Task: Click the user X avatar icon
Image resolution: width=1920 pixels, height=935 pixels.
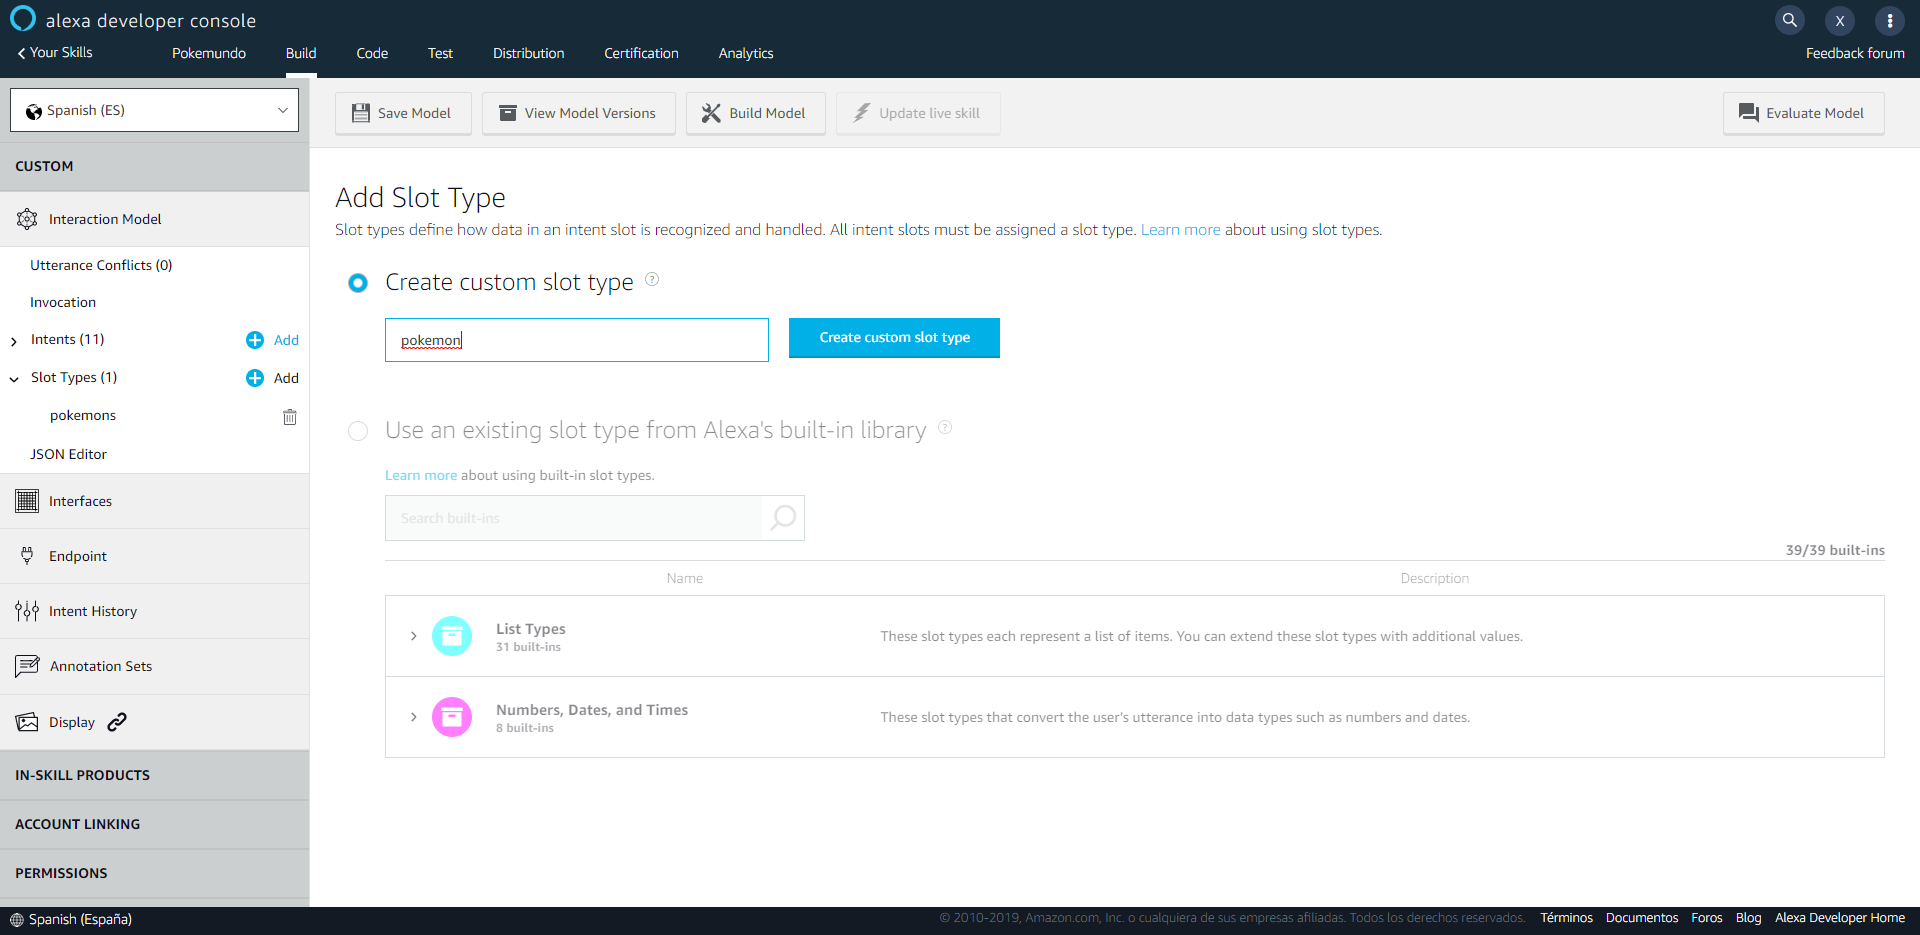Action: tap(1840, 20)
